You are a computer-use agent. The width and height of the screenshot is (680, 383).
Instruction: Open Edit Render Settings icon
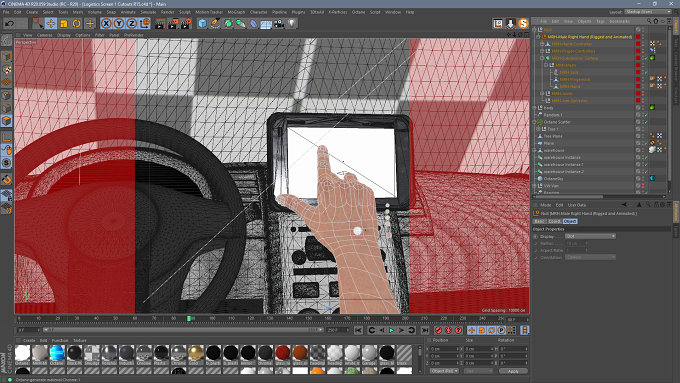(186, 23)
